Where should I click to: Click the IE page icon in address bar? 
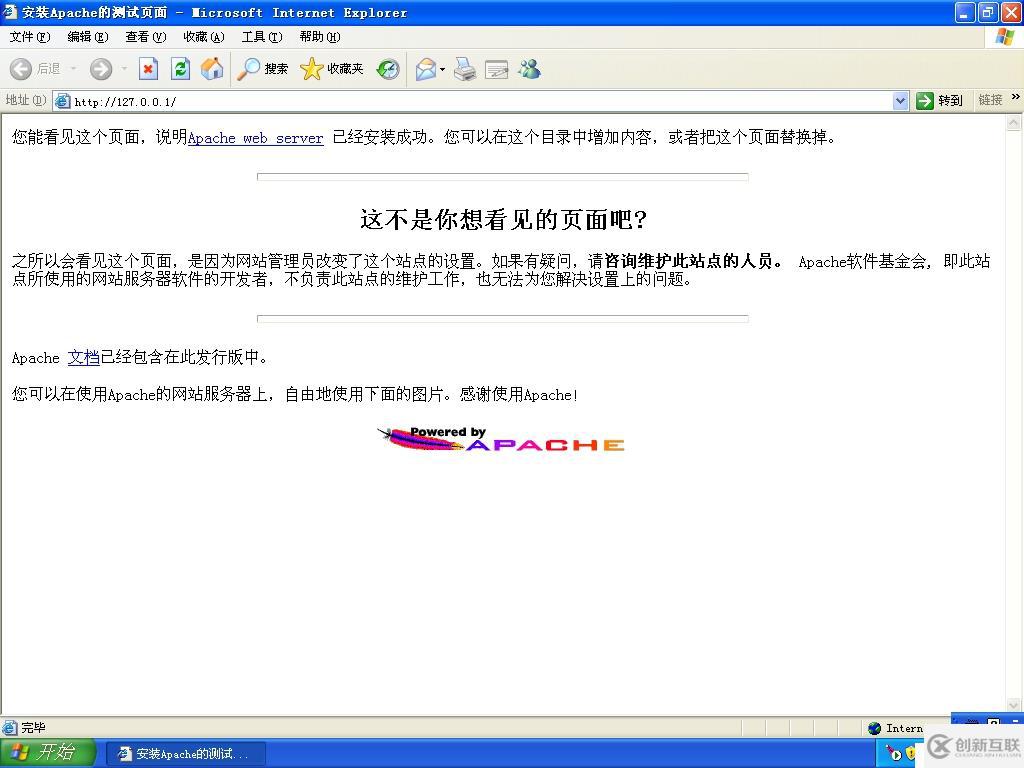point(63,101)
